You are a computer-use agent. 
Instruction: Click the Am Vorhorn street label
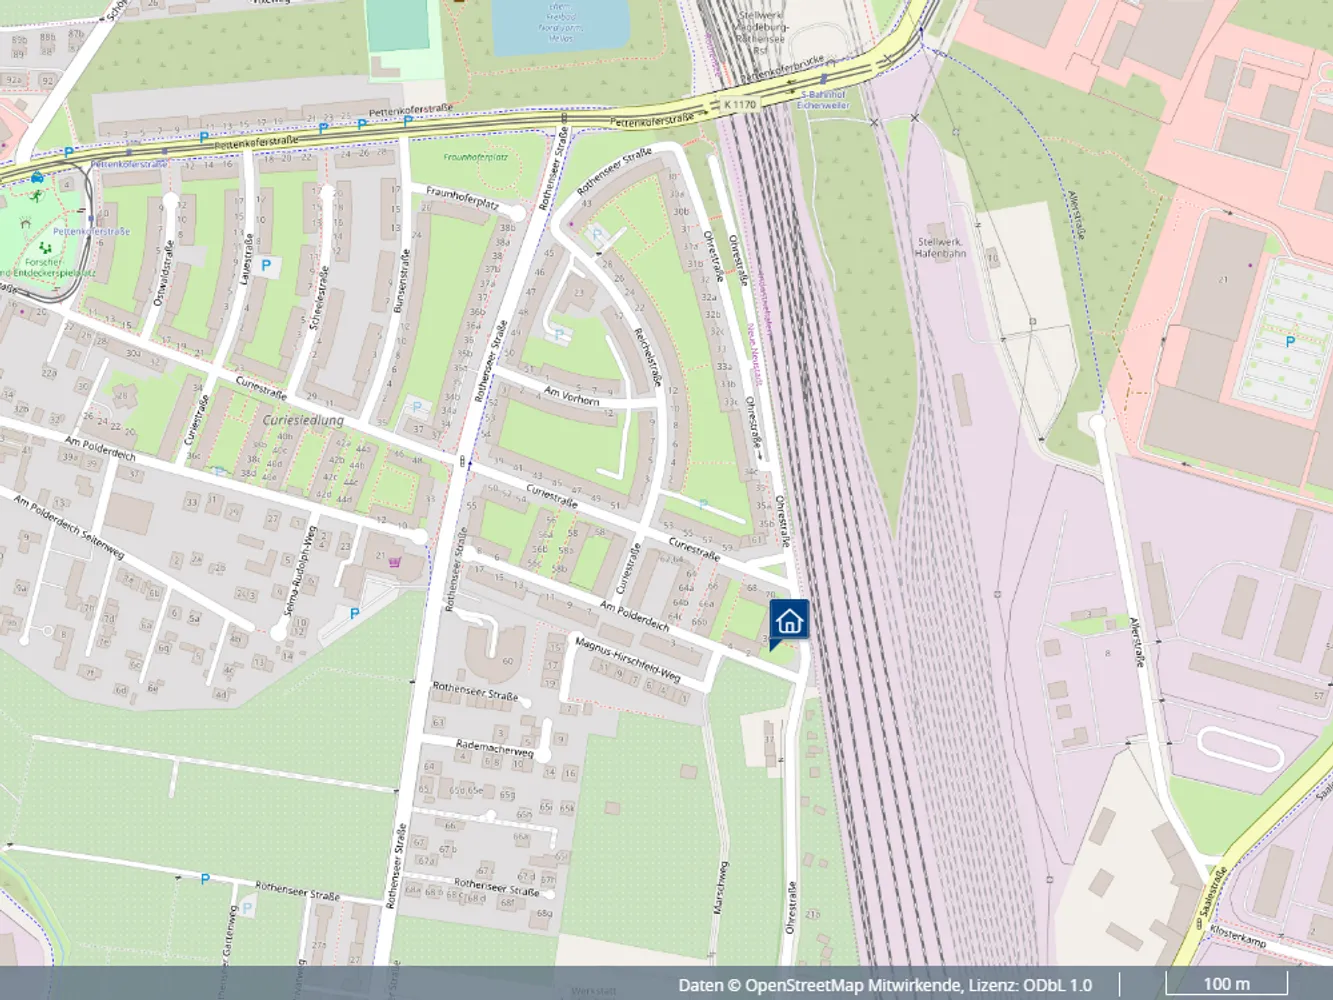click(x=571, y=395)
